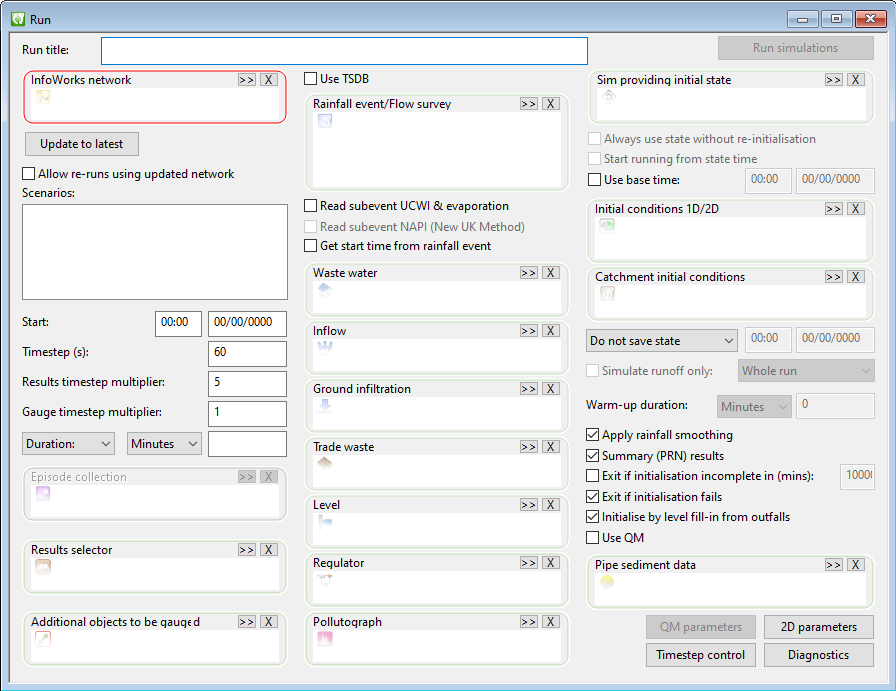Click the Inflow object icon
896x691 pixels.
(325, 348)
